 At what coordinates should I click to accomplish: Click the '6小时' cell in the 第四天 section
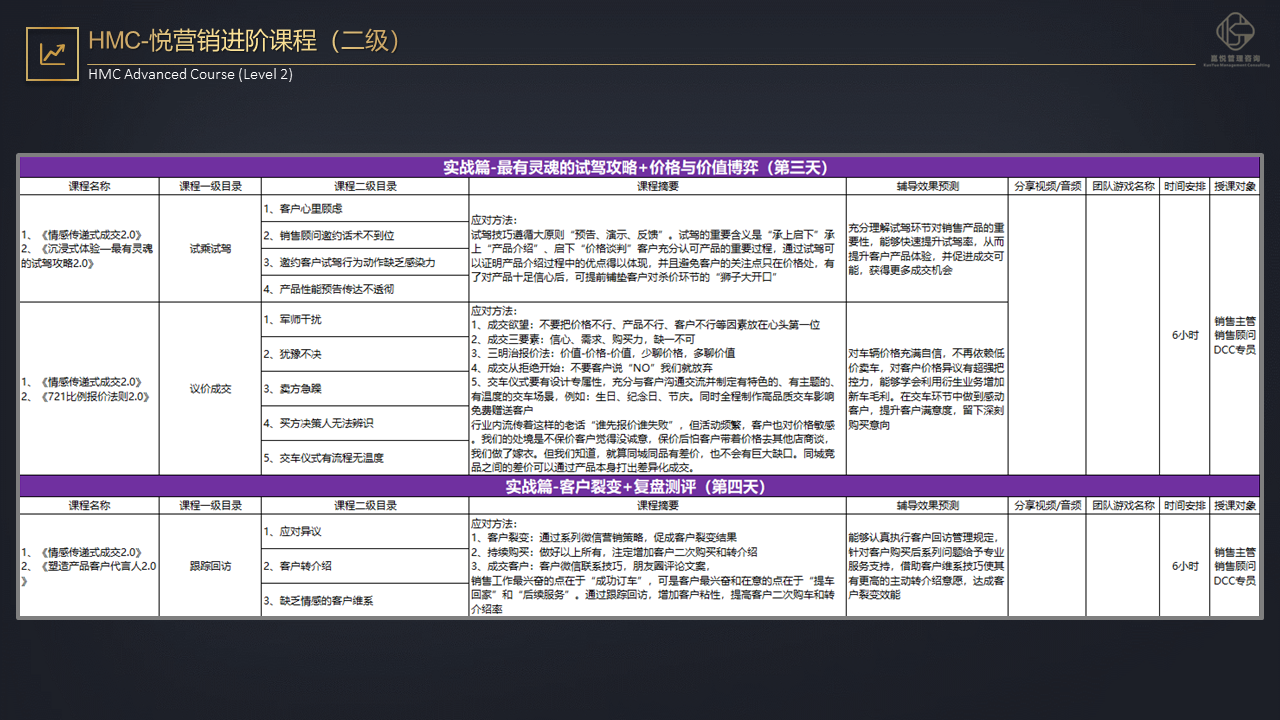1185,565
